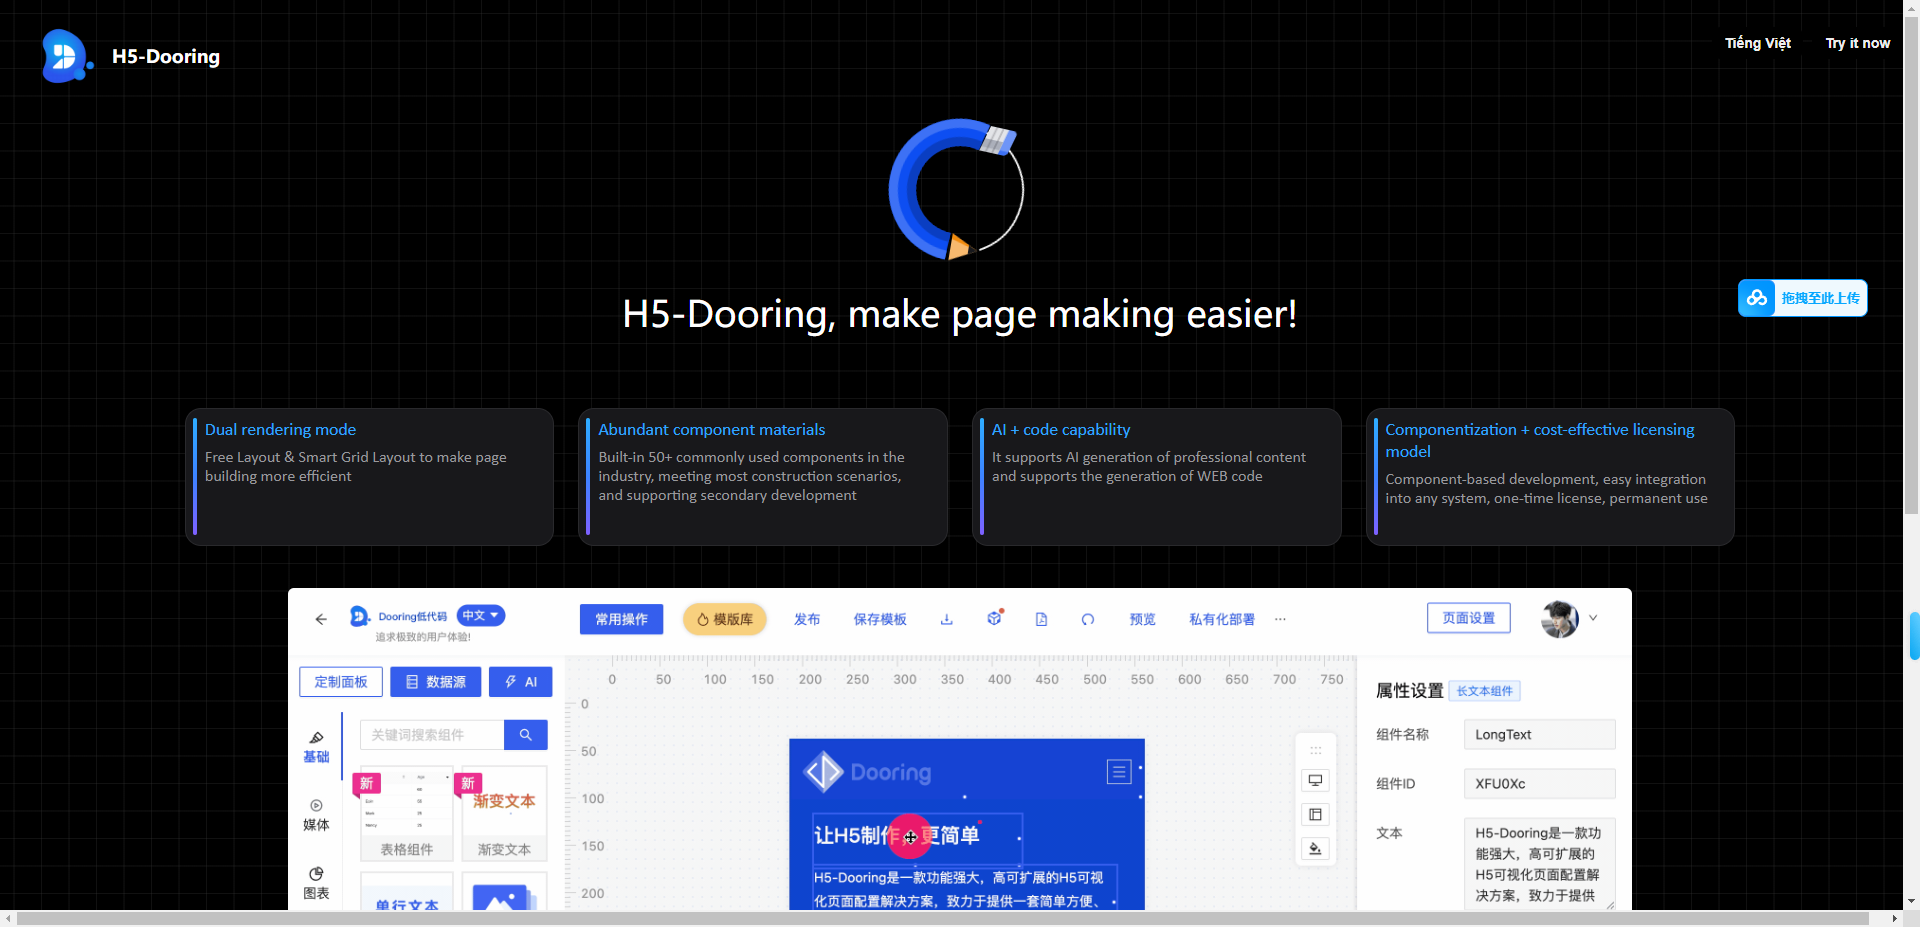
Task: Click the 关键词搜索组件 search input field
Action: pyautogui.click(x=432, y=734)
